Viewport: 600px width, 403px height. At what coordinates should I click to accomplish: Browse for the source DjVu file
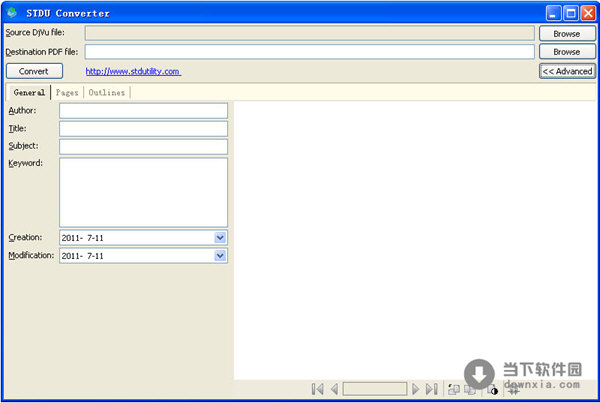[567, 34]
